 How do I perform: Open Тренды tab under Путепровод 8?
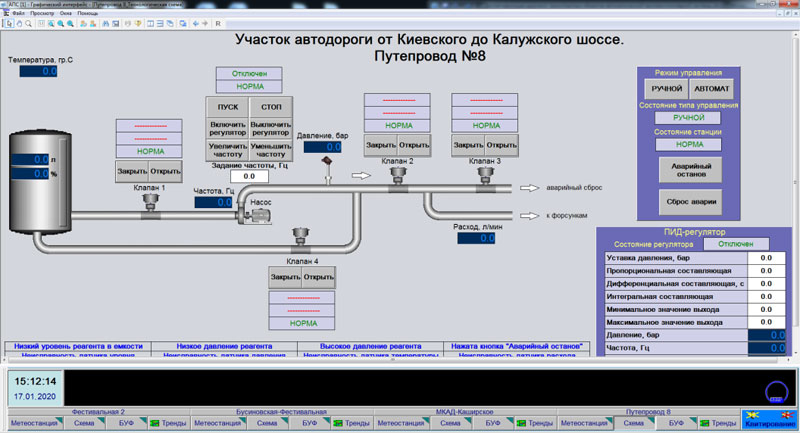tap(718, 423)
